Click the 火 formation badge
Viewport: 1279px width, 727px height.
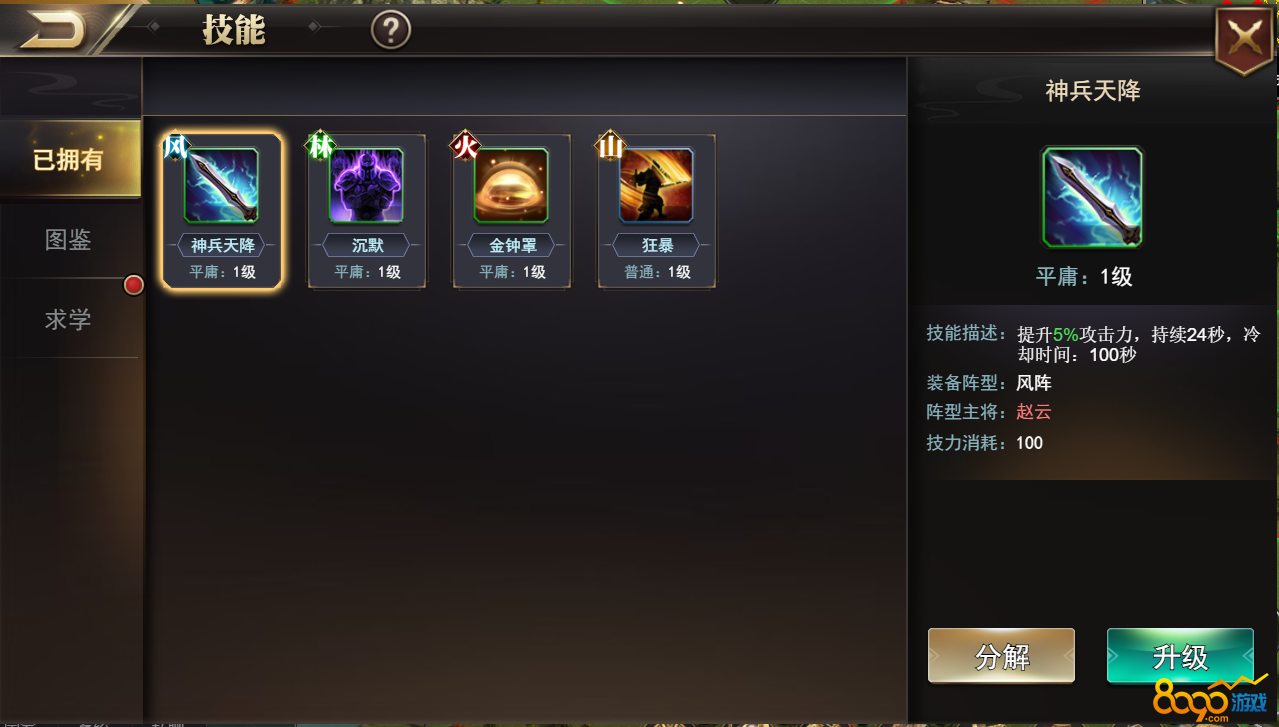[465, 147]
